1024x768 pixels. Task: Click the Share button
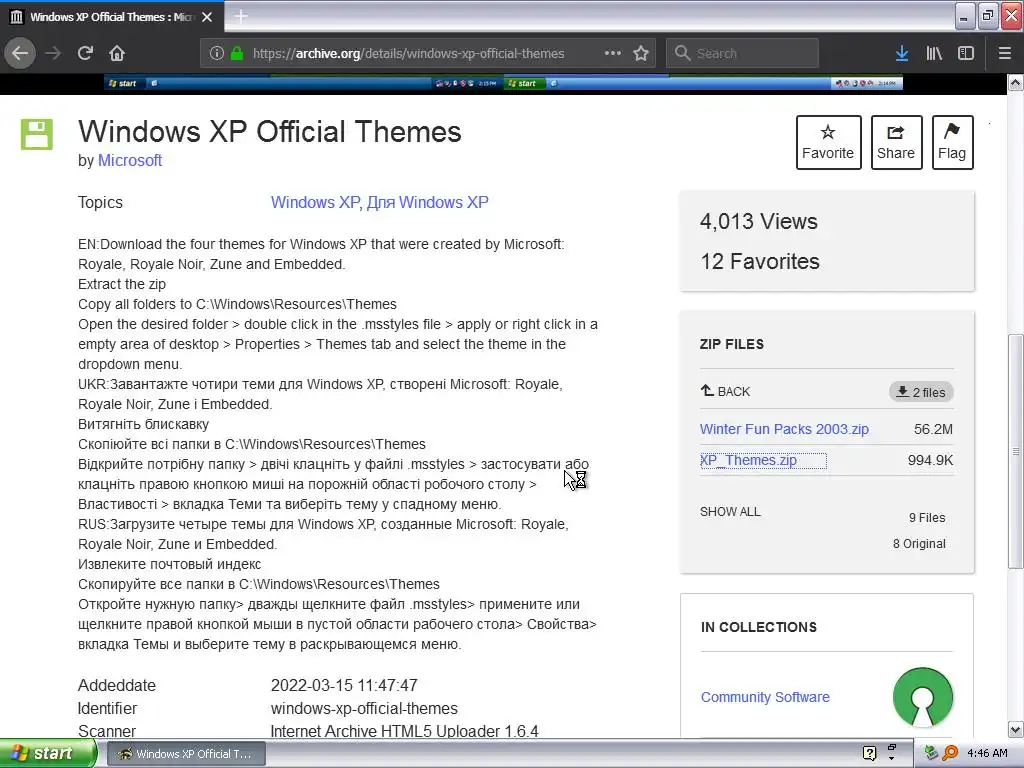(x=896, y=142)
